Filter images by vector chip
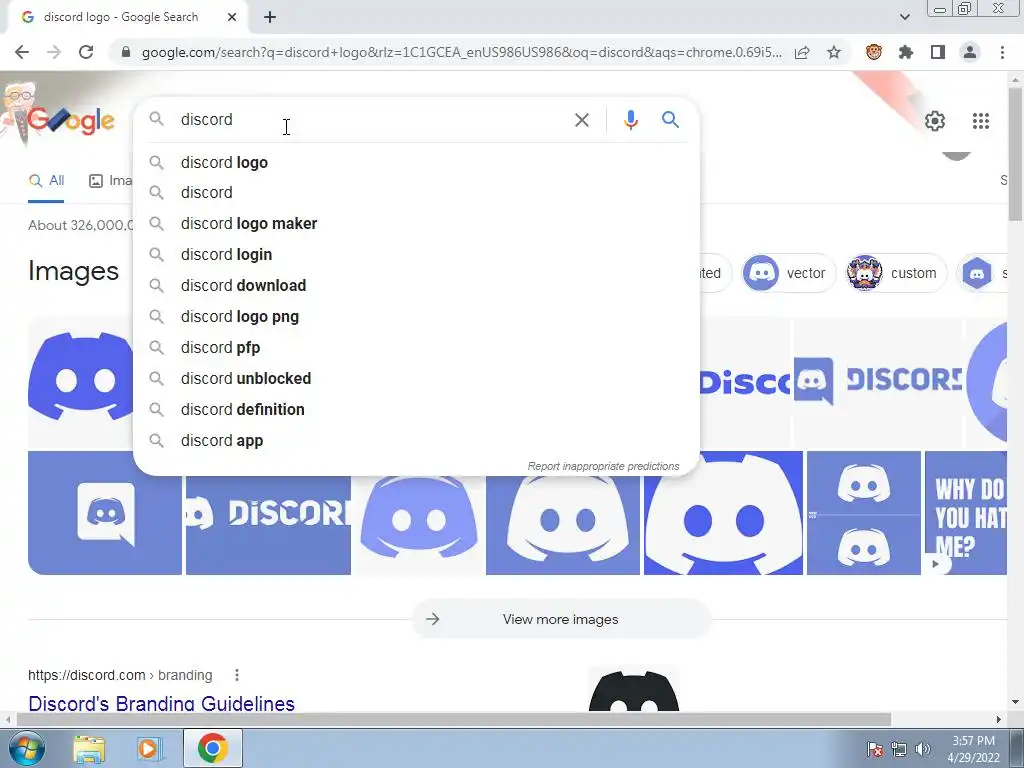 788,273
